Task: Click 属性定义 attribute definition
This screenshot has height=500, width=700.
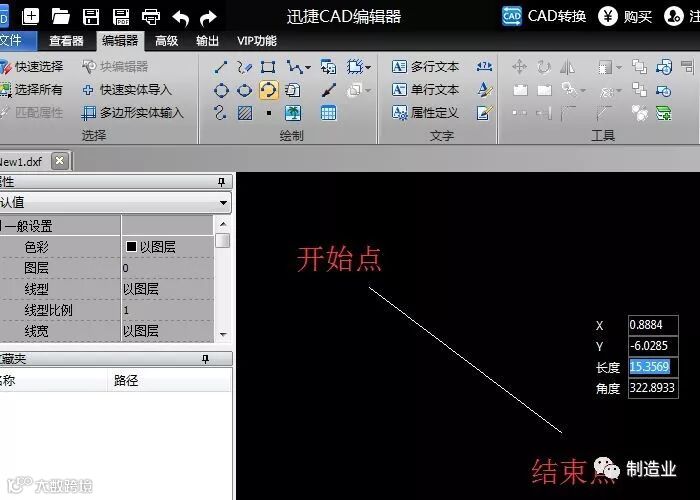Action: (425, 112)
